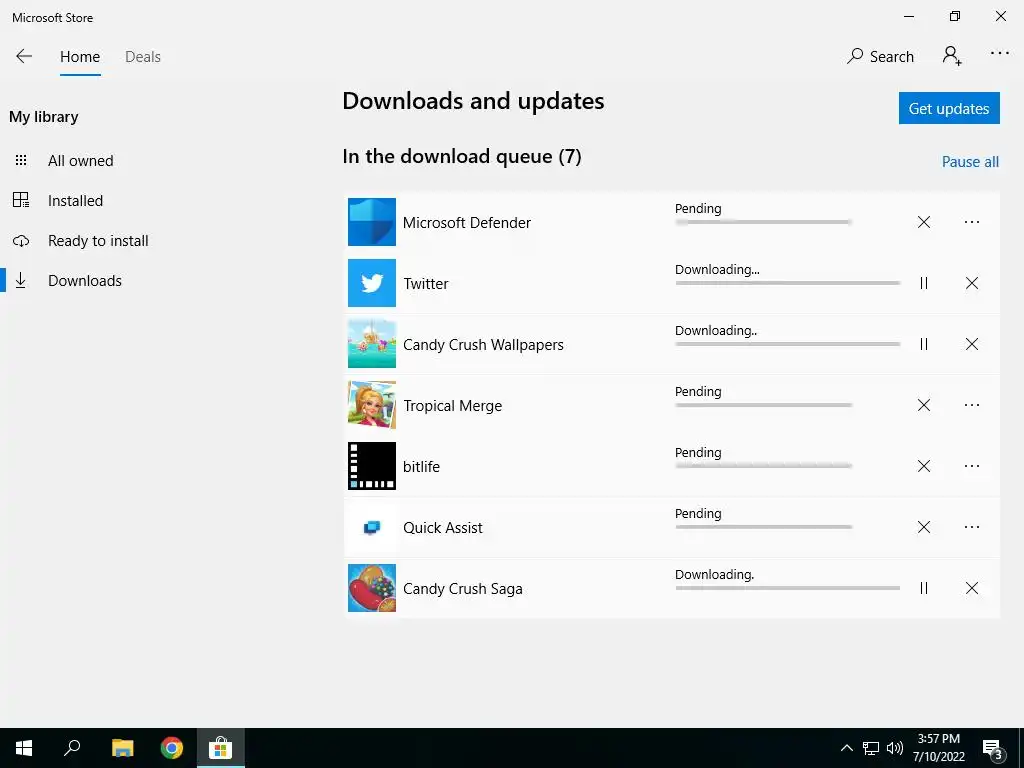The image size is (1024, 768).
Task: Cancel the Twitter download
Action: [x=972, y=283]
